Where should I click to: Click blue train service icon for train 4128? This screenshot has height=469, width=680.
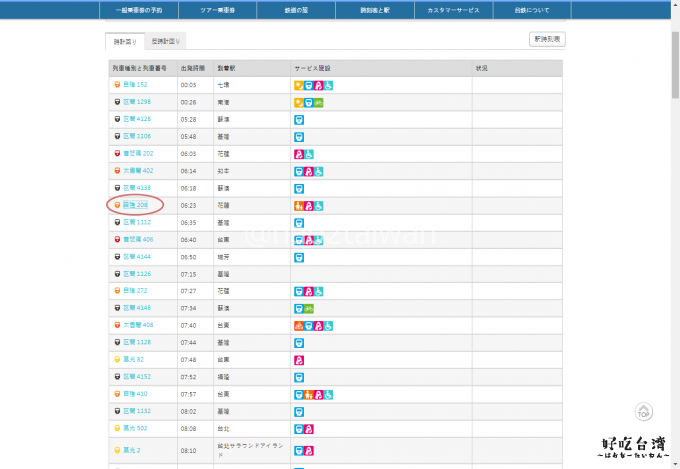click(x=298, y=119)
